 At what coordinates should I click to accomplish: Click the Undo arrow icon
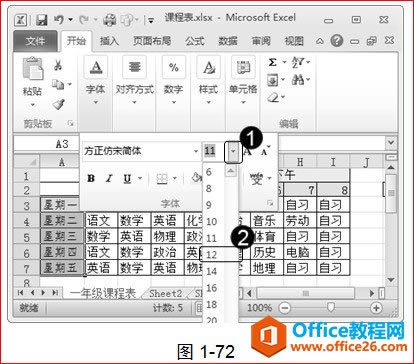coord(60,20)
